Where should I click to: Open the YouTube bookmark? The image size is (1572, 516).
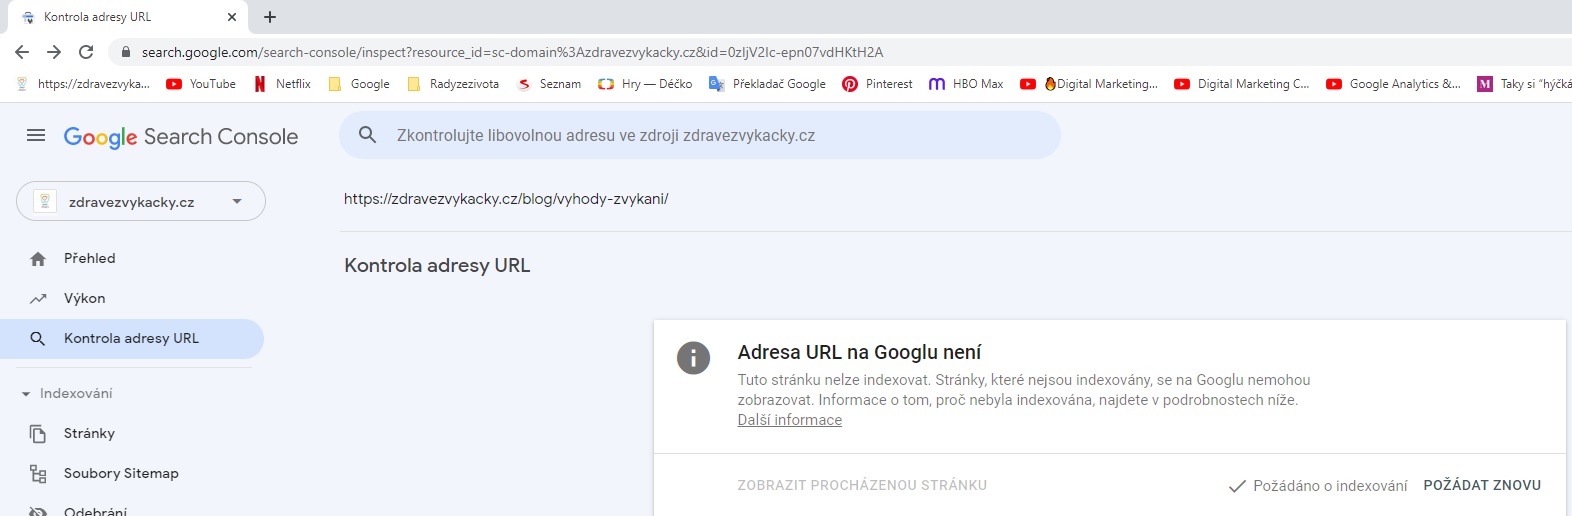pyautogui.click(x=201, y=84)
